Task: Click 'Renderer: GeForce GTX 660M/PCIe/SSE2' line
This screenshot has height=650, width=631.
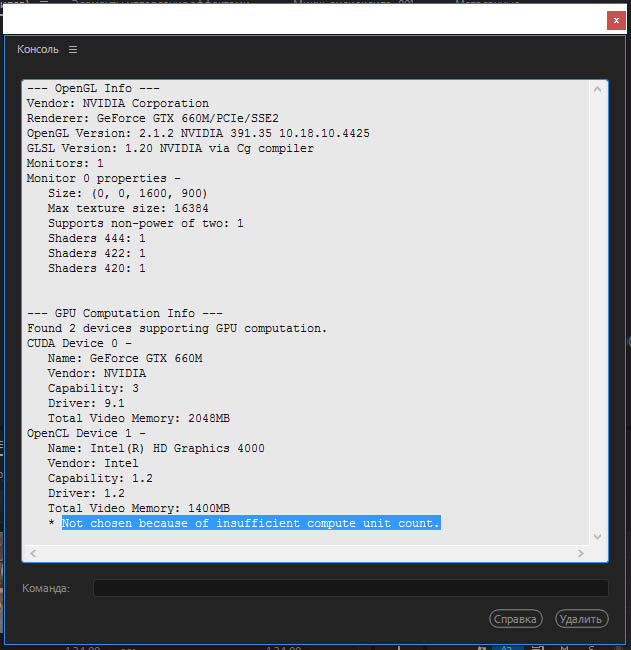Action: tap(153, 118)
